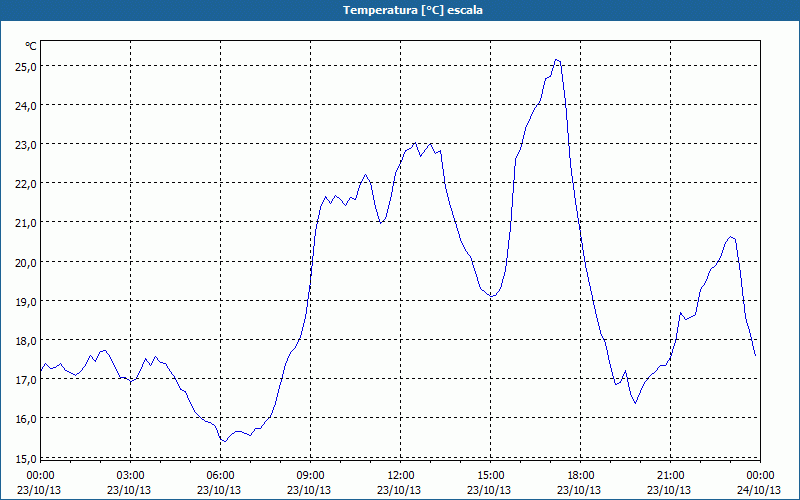Click the 24/10/13 date label

759,490
